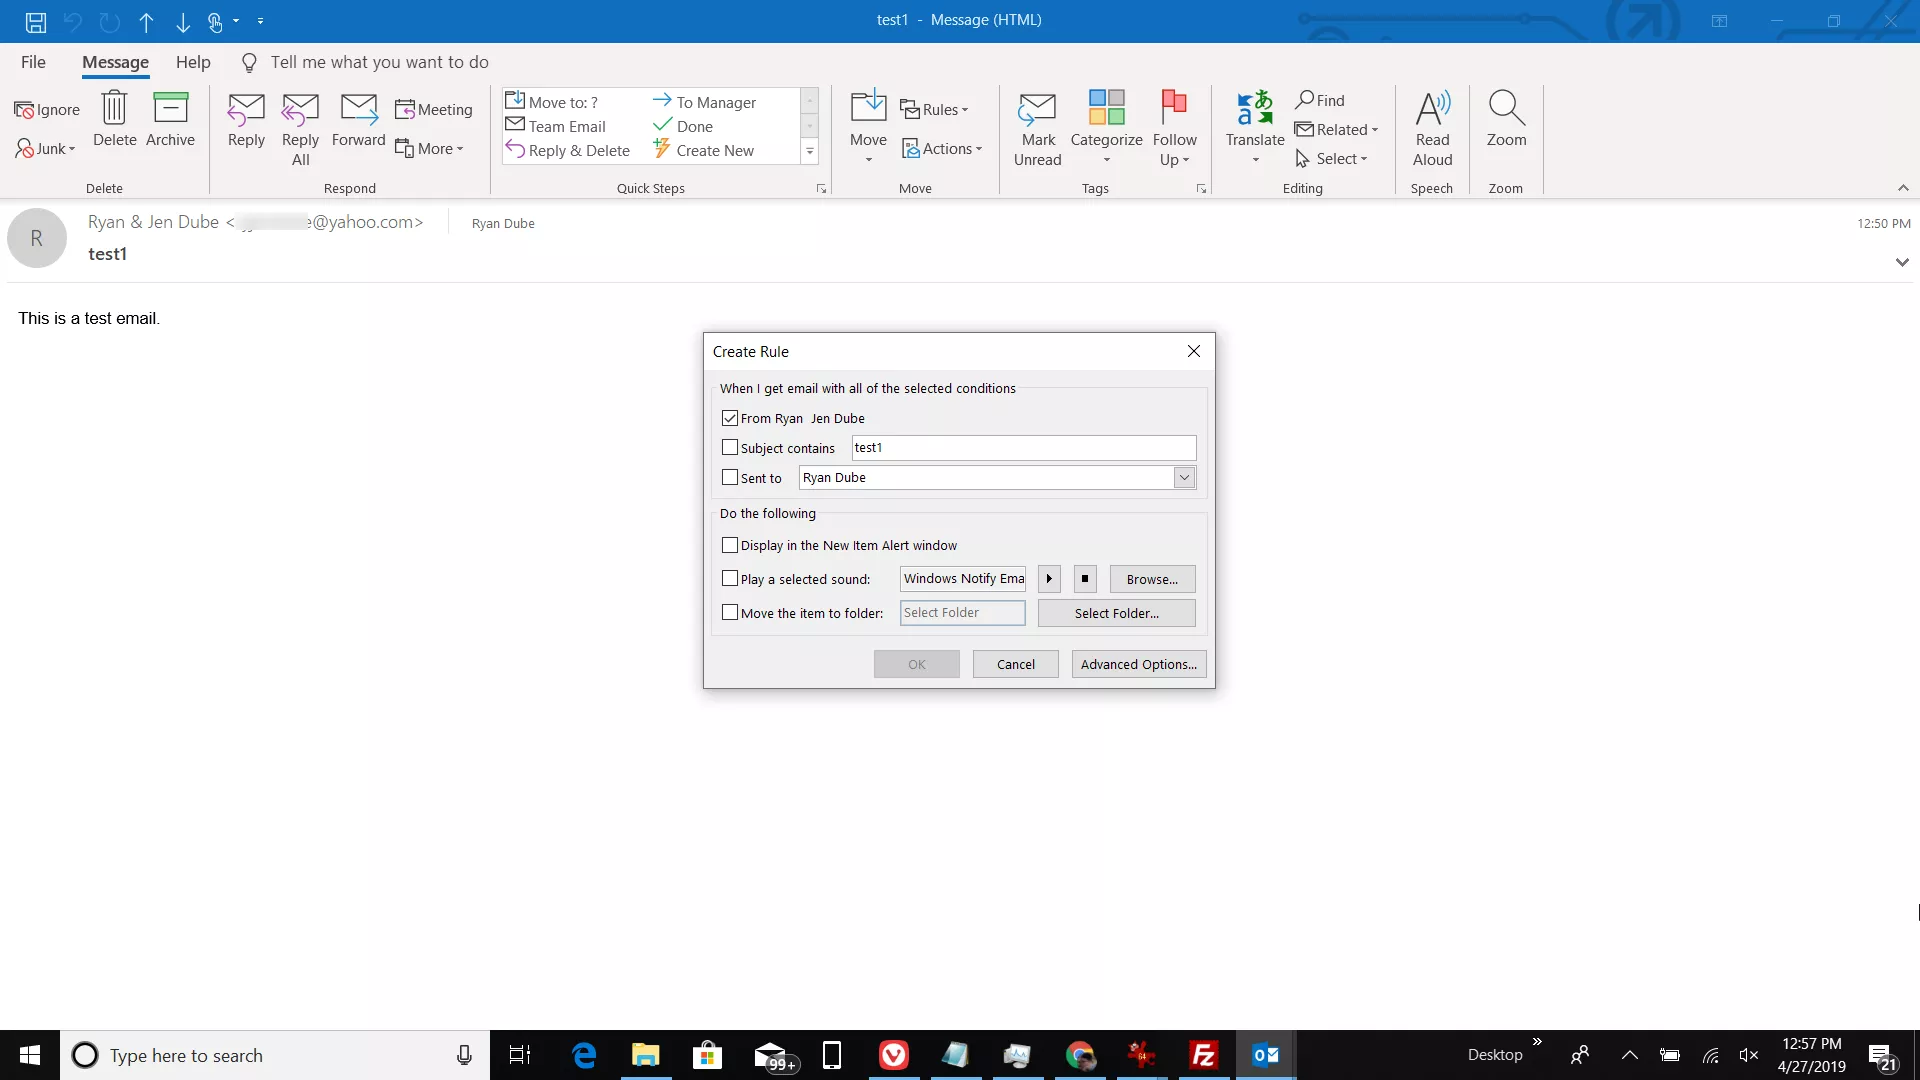Click the Advanced Options button
Screen dimensions: 1920x1080
point(1138,664)
